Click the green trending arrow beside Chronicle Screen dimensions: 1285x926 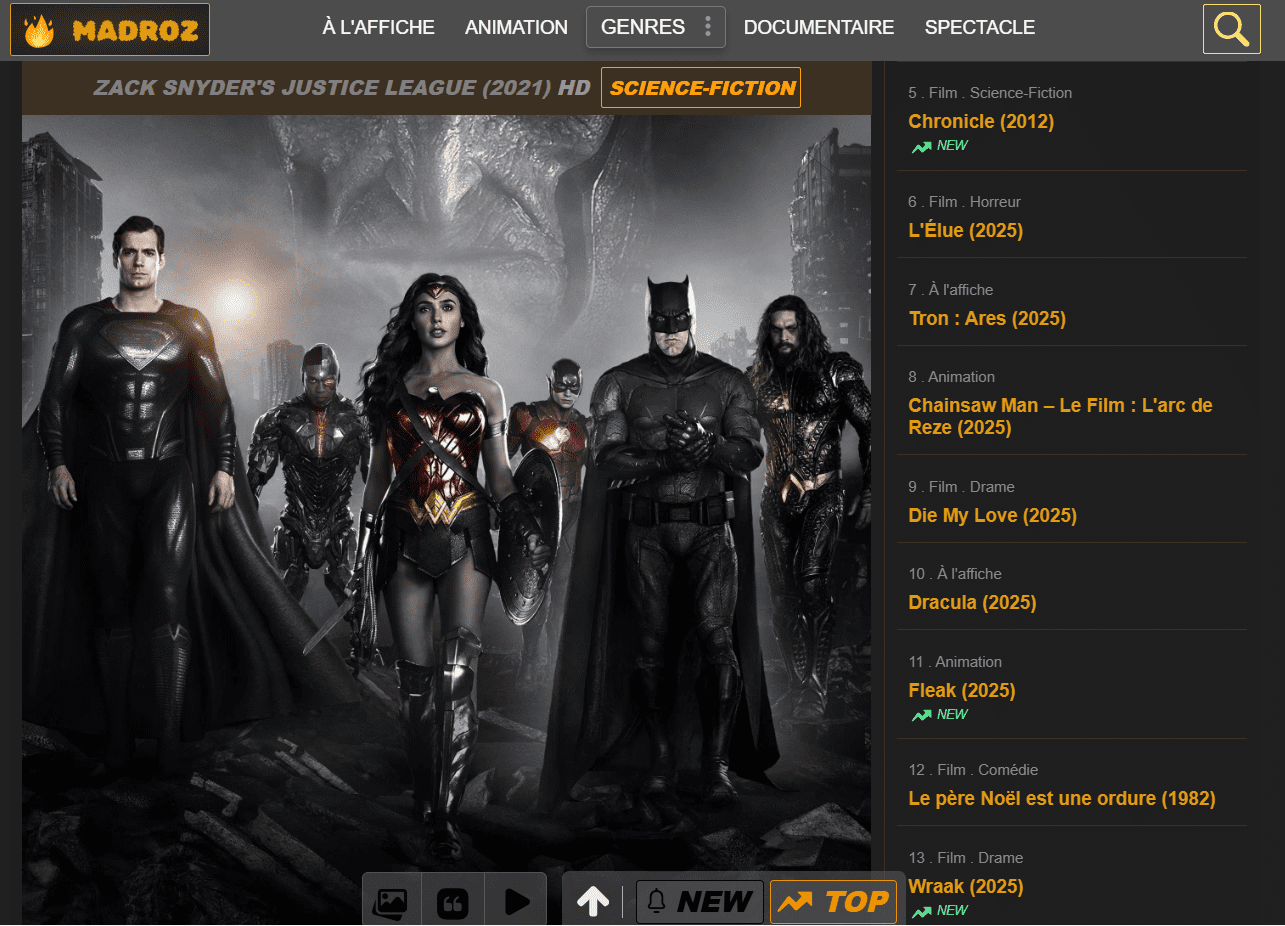pos(921,145)
